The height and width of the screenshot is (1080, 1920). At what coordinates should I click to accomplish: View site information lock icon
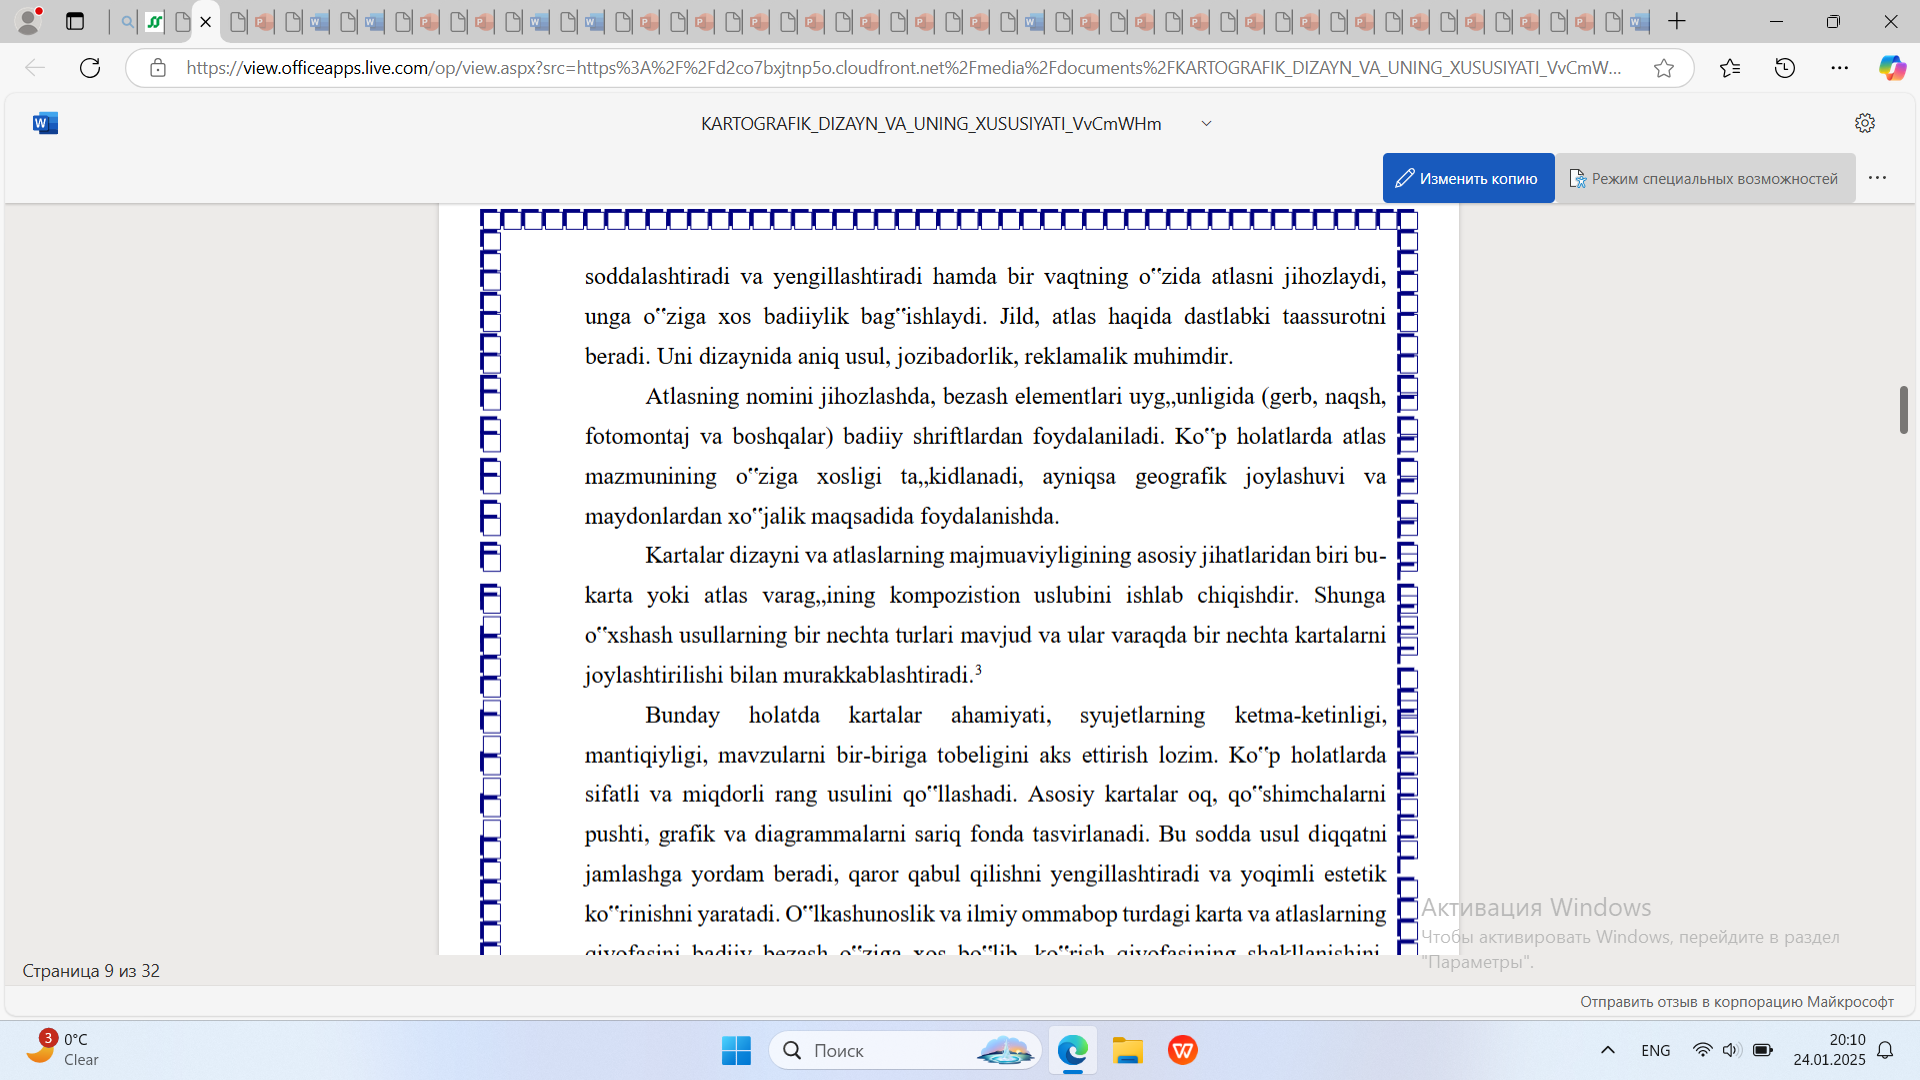pos(157,68)
